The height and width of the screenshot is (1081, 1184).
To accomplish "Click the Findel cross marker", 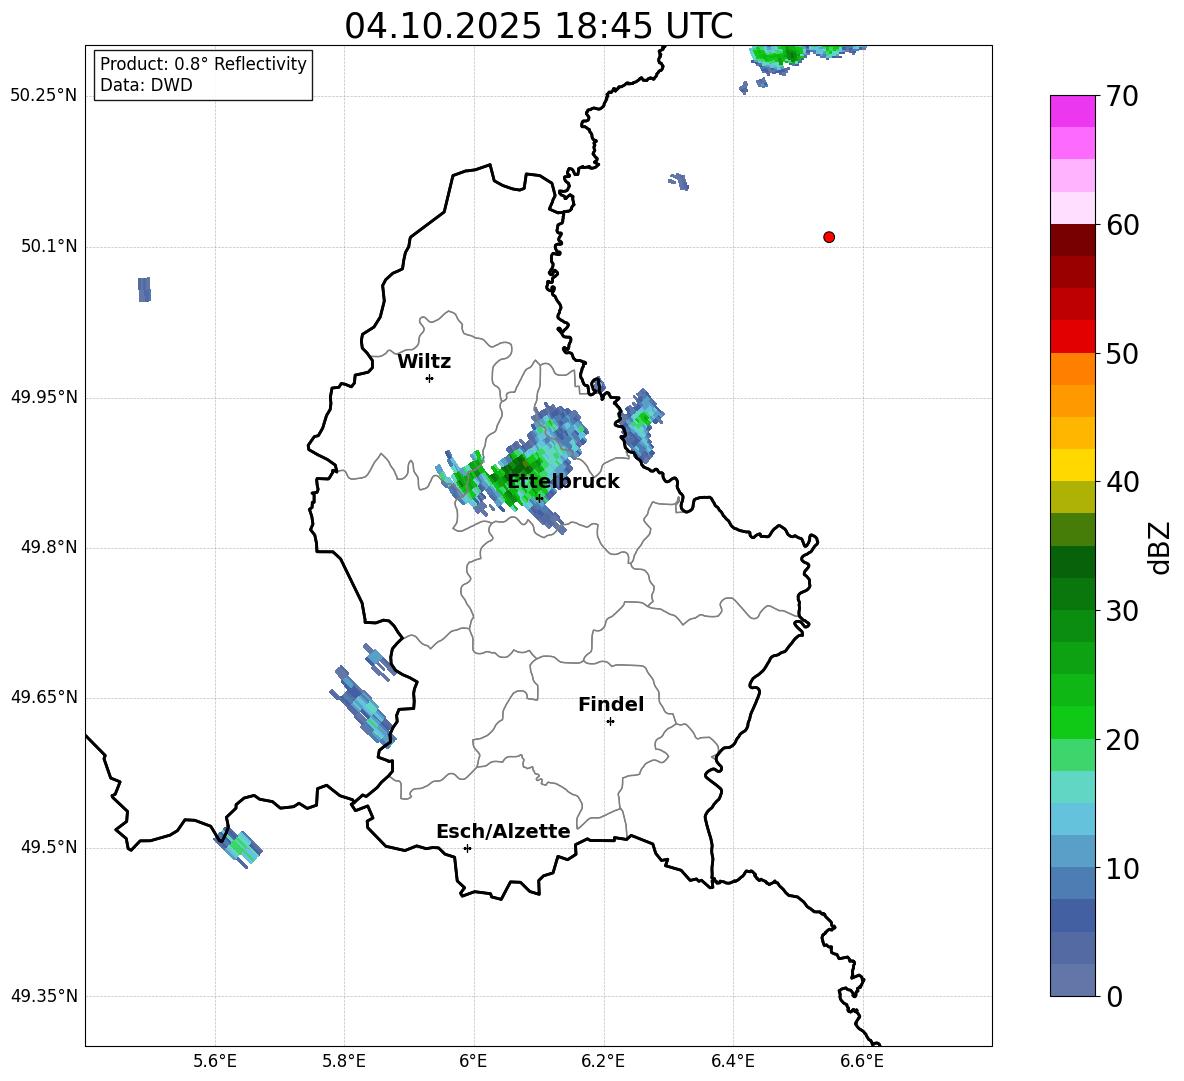I will click(610, 722).
